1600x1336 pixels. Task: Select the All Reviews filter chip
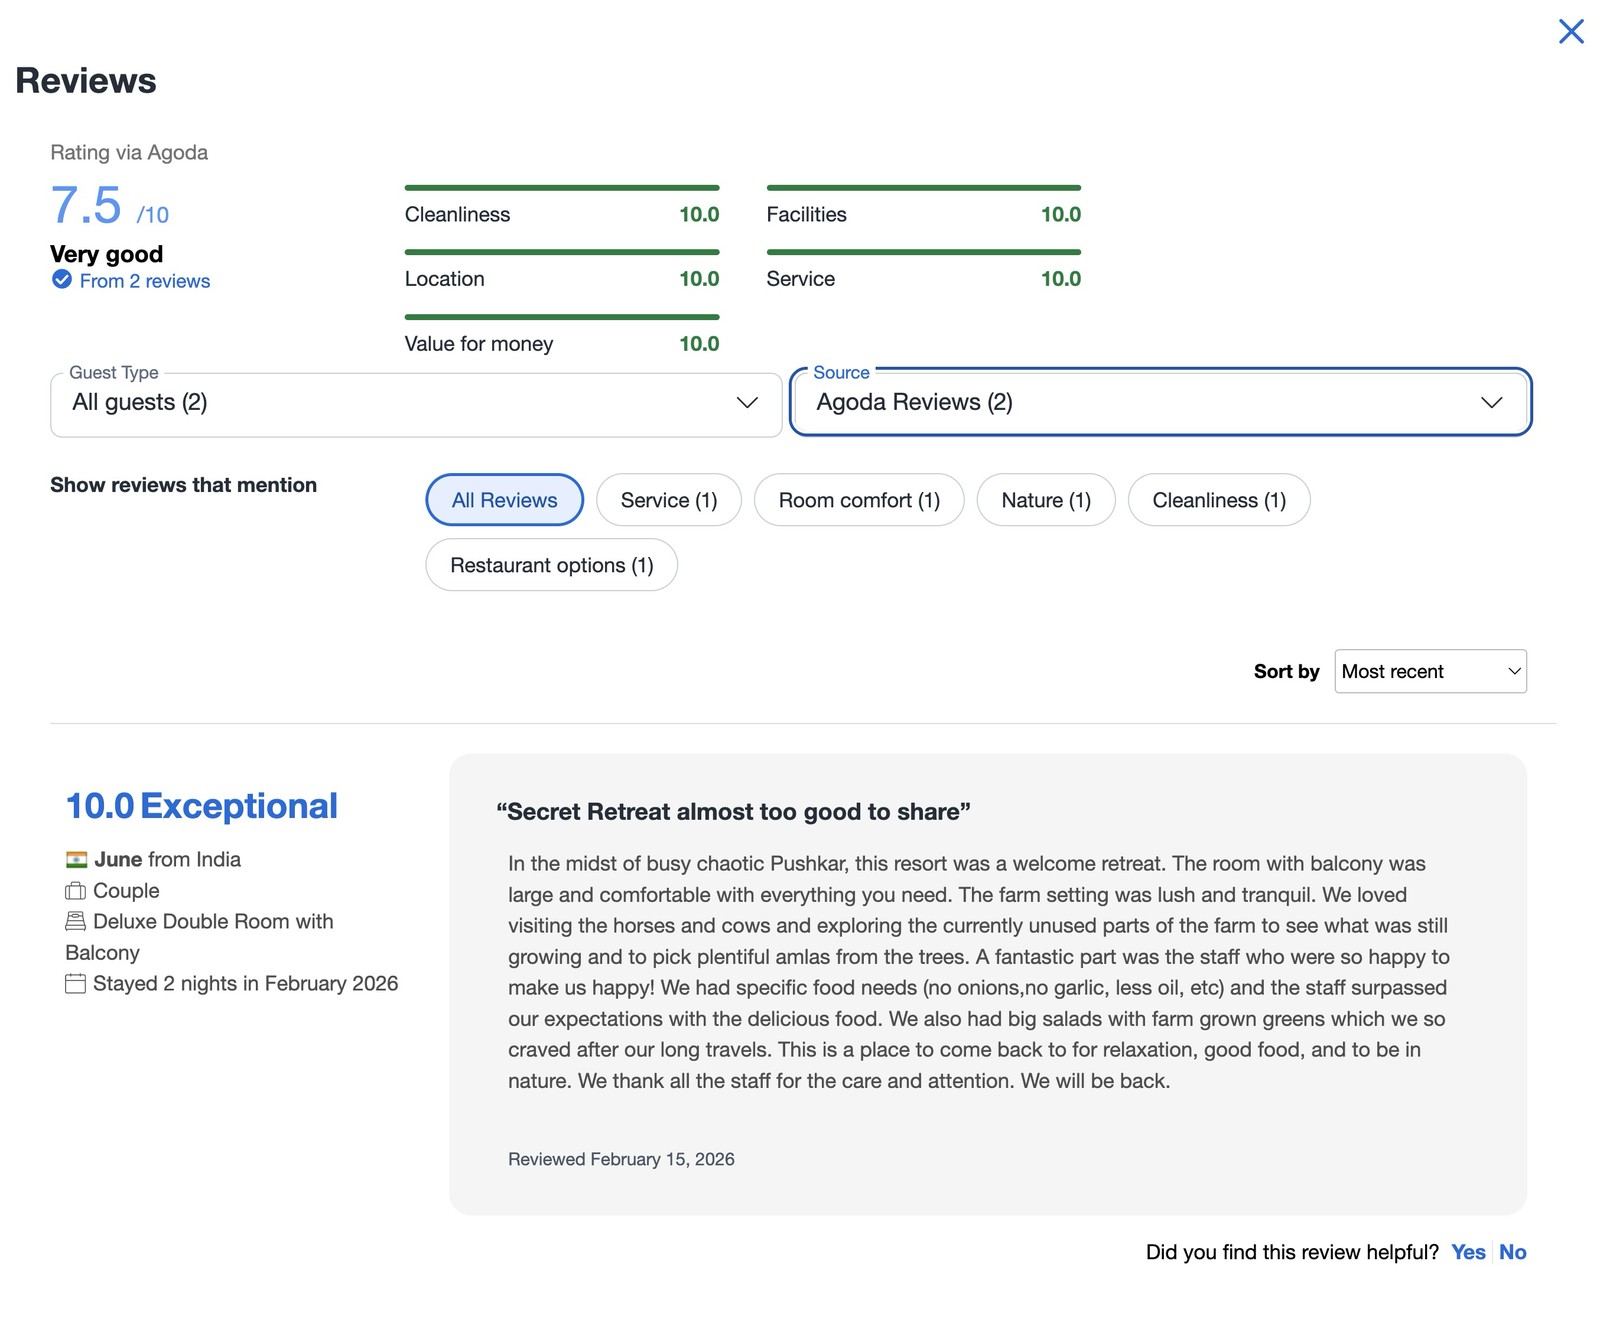tap(504, 500)
